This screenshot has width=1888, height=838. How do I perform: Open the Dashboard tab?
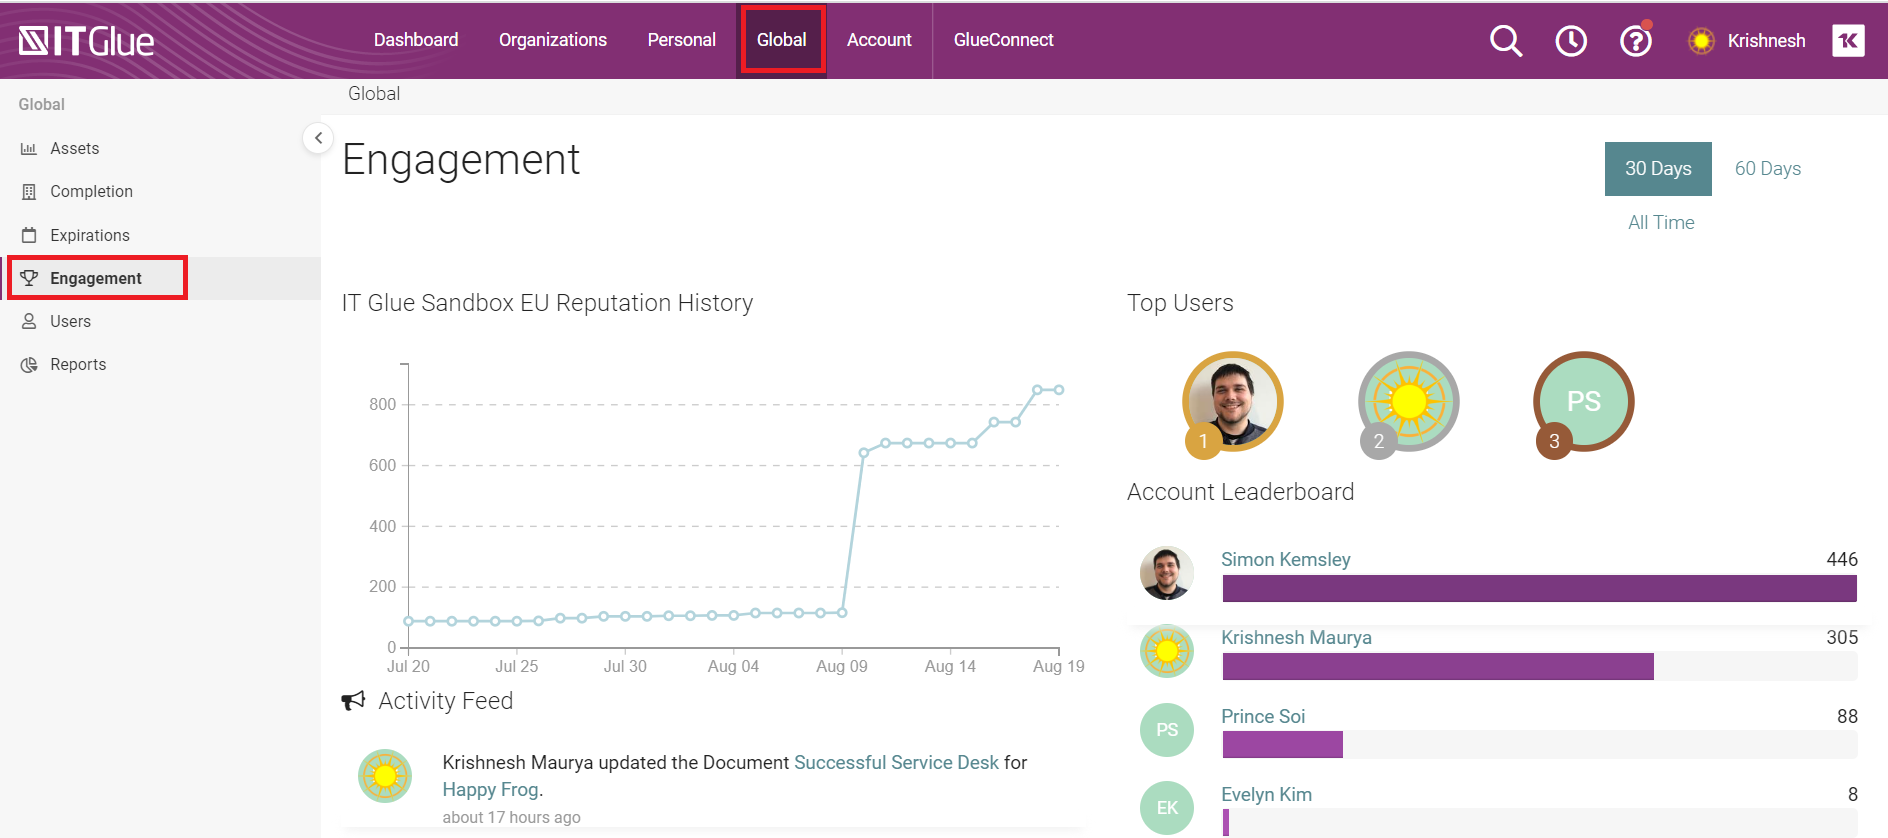[x=416, y=40]
